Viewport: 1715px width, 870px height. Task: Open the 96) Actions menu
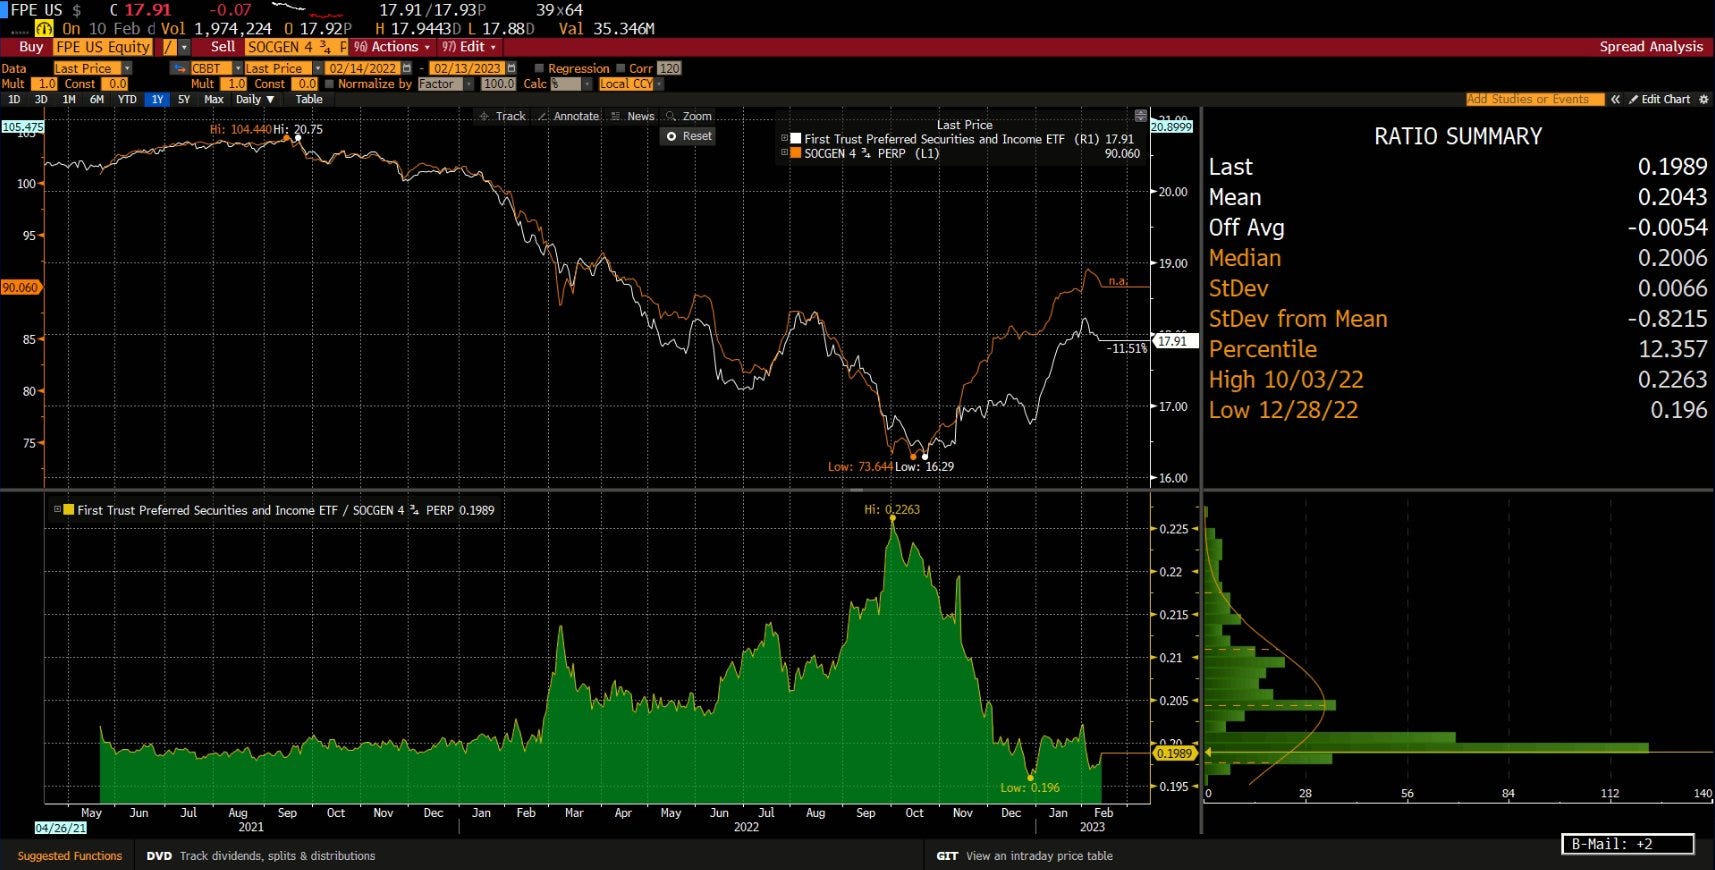coord(392,47)
